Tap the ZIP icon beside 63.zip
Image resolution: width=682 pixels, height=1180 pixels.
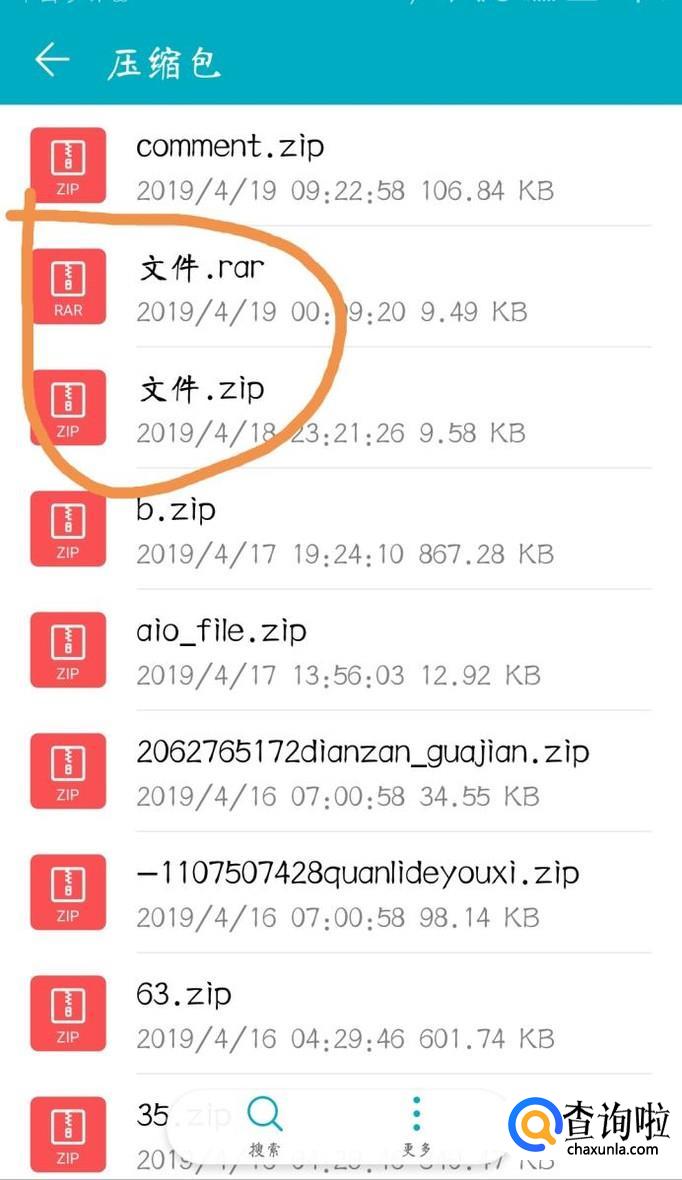tap(68, 1014)
